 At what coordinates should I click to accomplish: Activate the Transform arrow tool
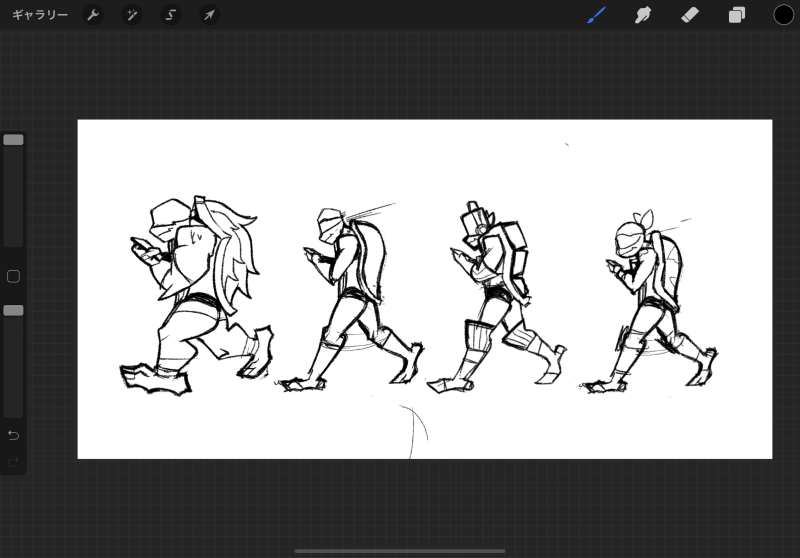[209, 15]
